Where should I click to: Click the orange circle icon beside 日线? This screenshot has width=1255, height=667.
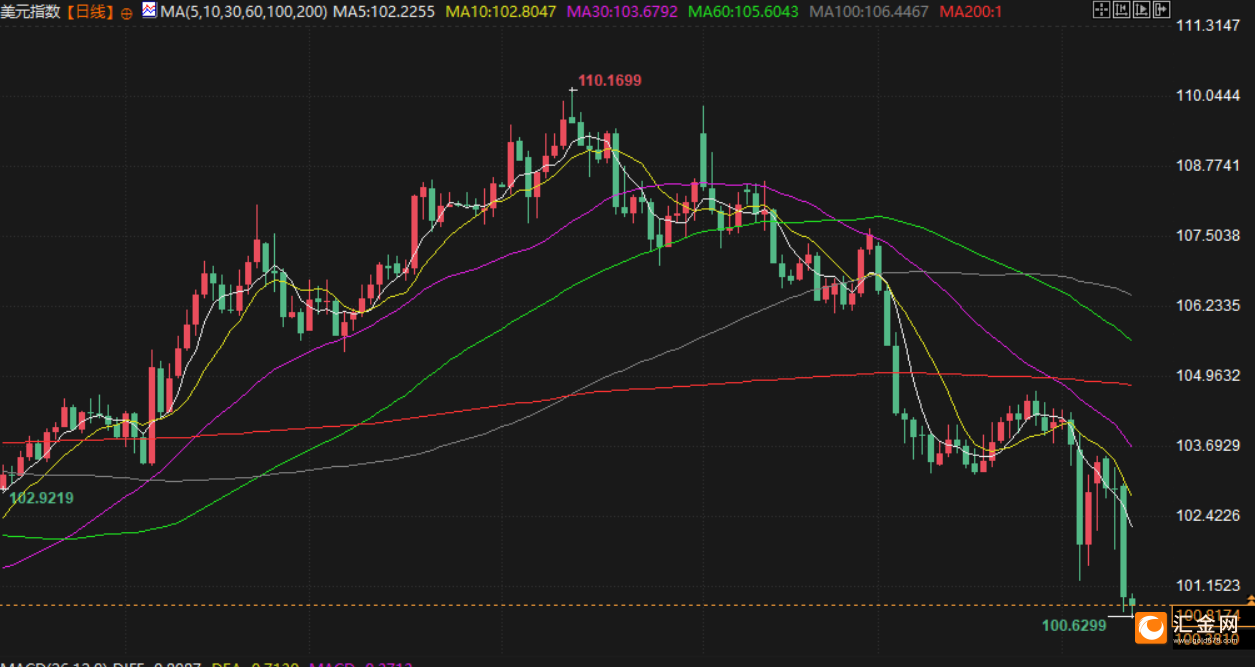127,14
